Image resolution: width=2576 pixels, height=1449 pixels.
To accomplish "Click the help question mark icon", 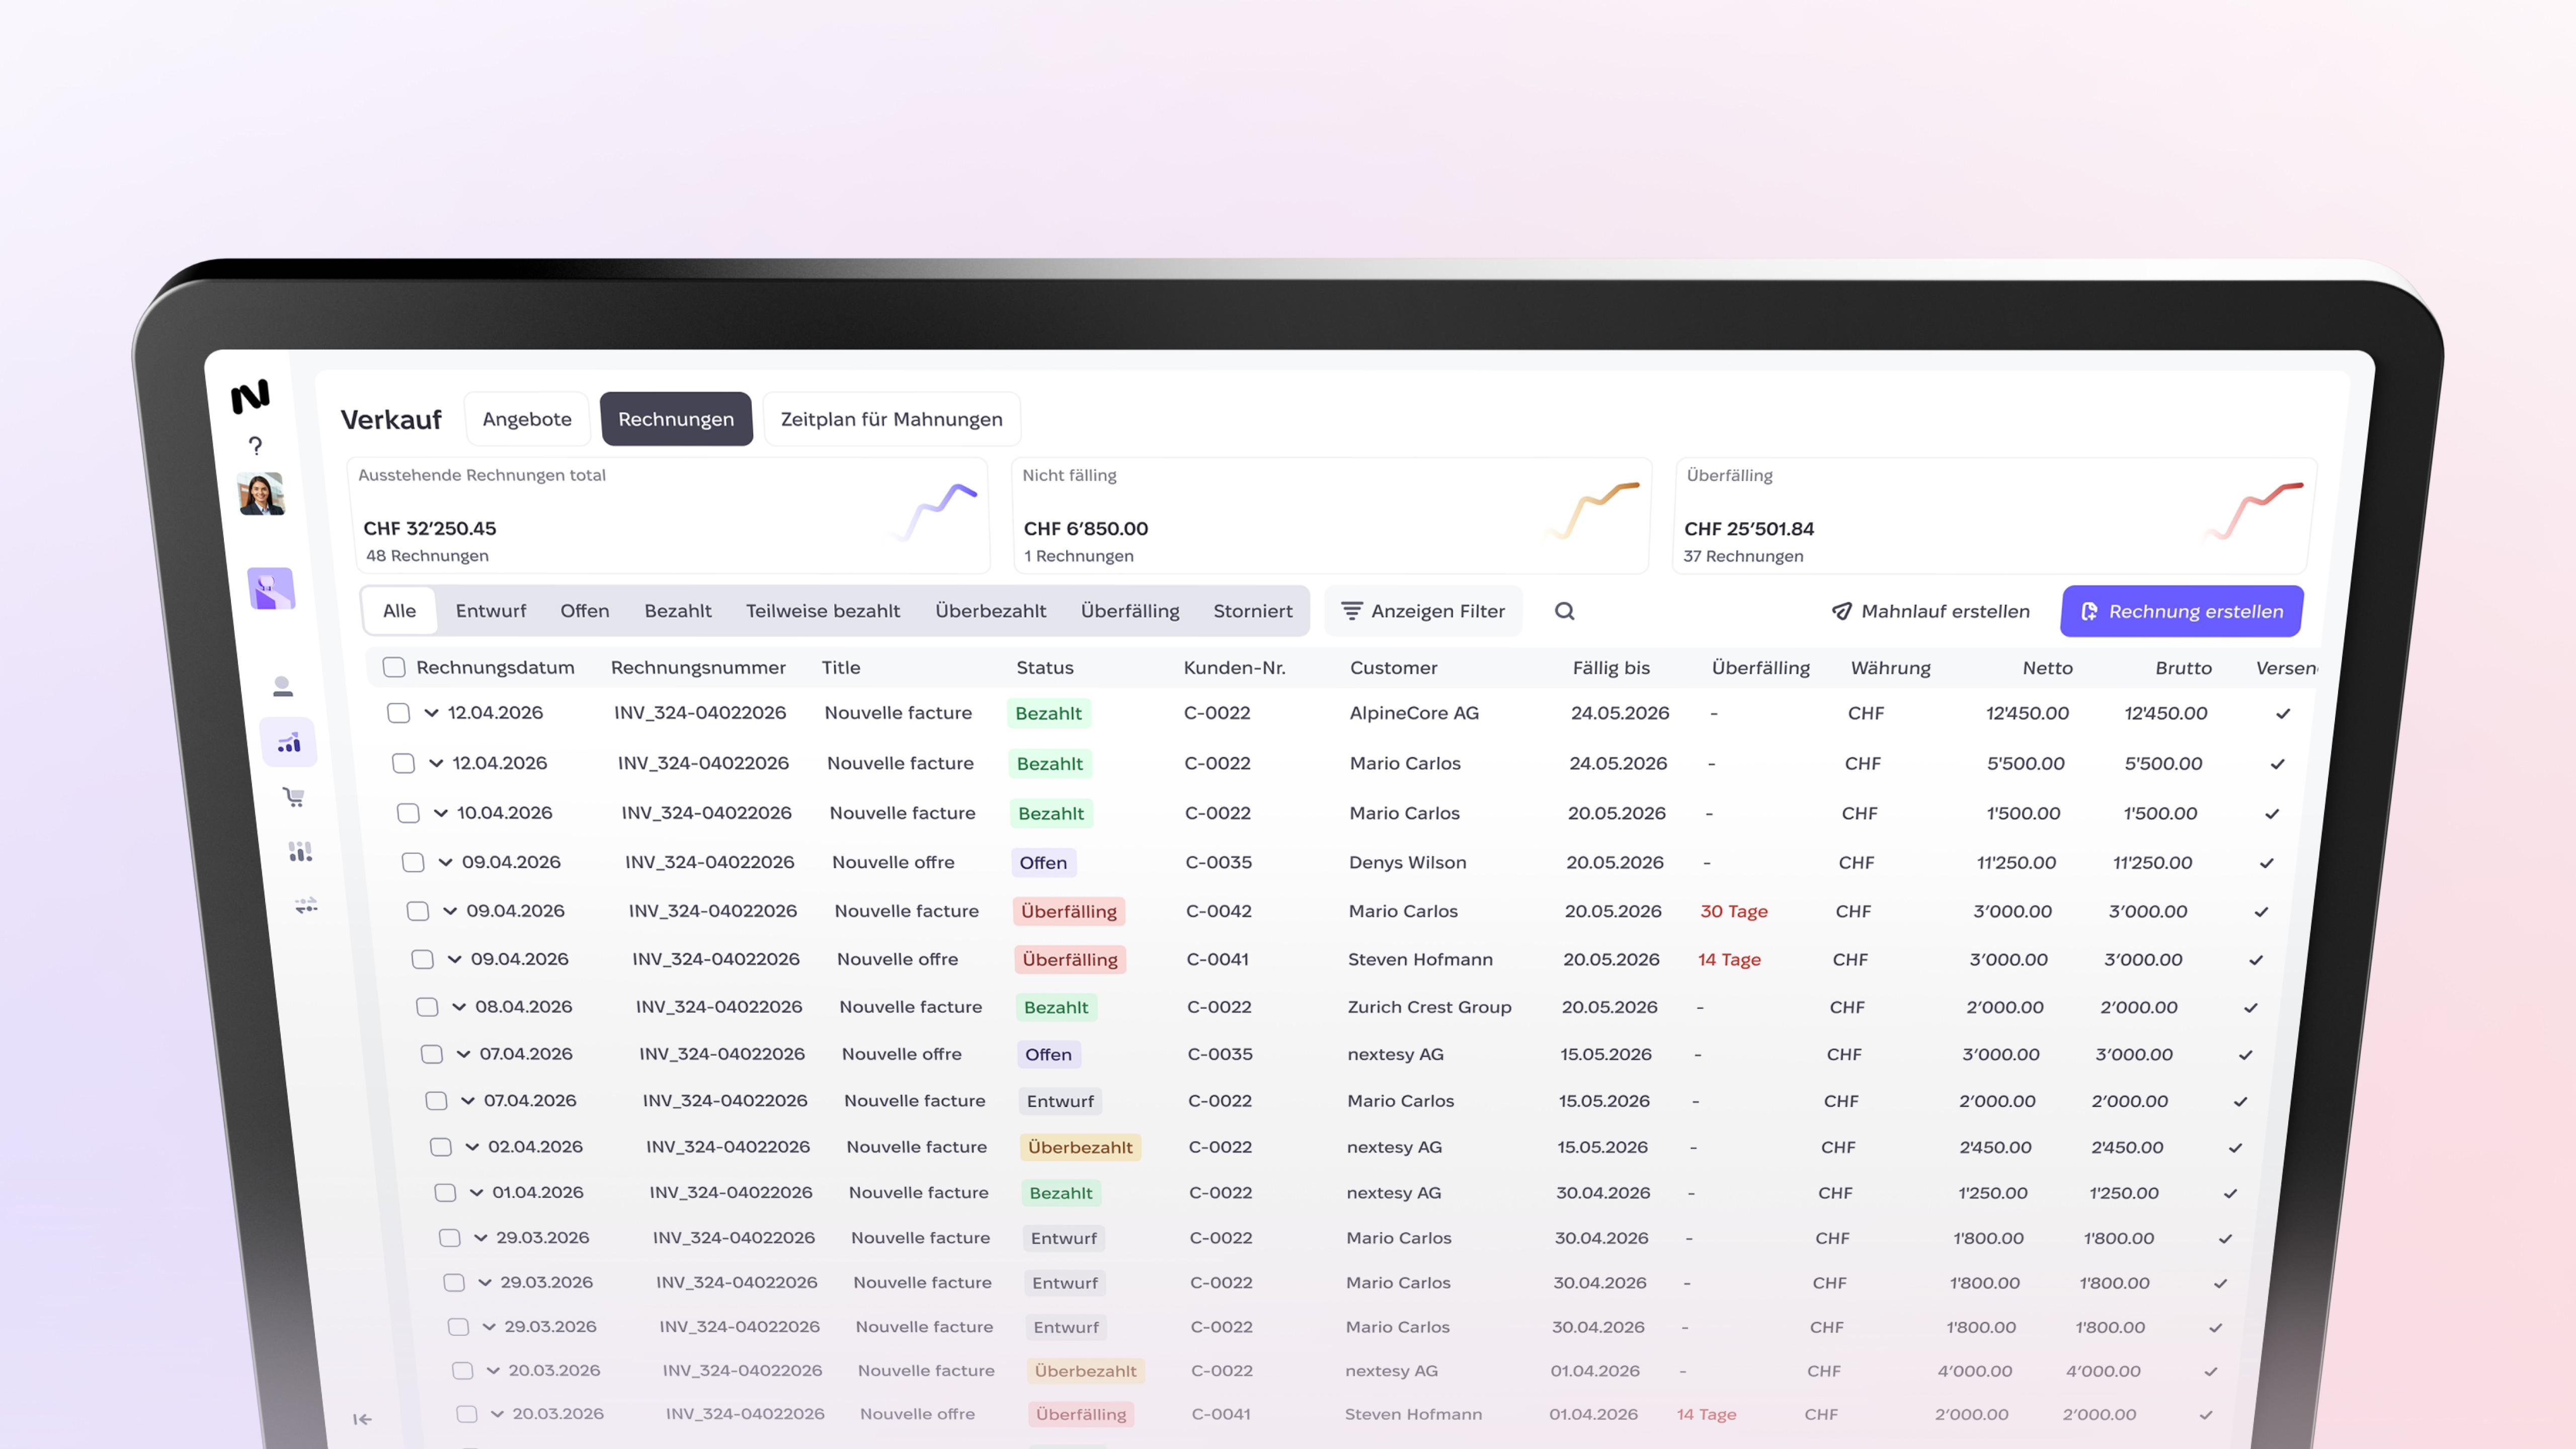I will (255, 445).
